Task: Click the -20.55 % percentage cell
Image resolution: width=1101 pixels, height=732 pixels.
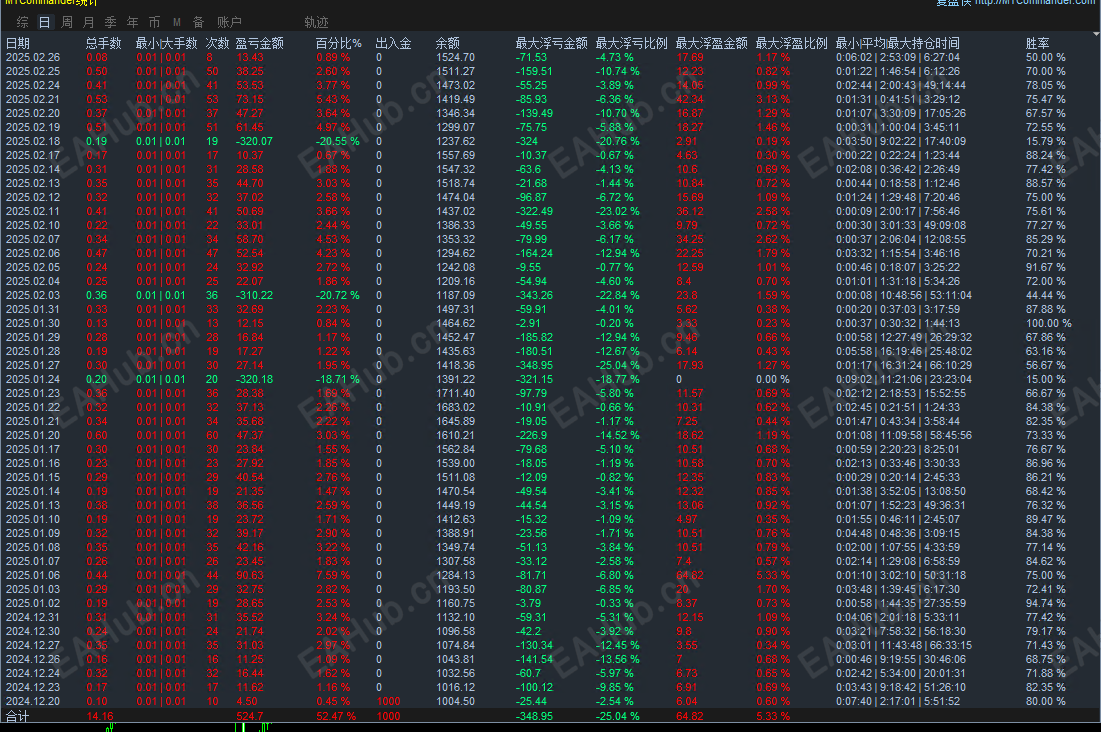Action: [338, 141]
